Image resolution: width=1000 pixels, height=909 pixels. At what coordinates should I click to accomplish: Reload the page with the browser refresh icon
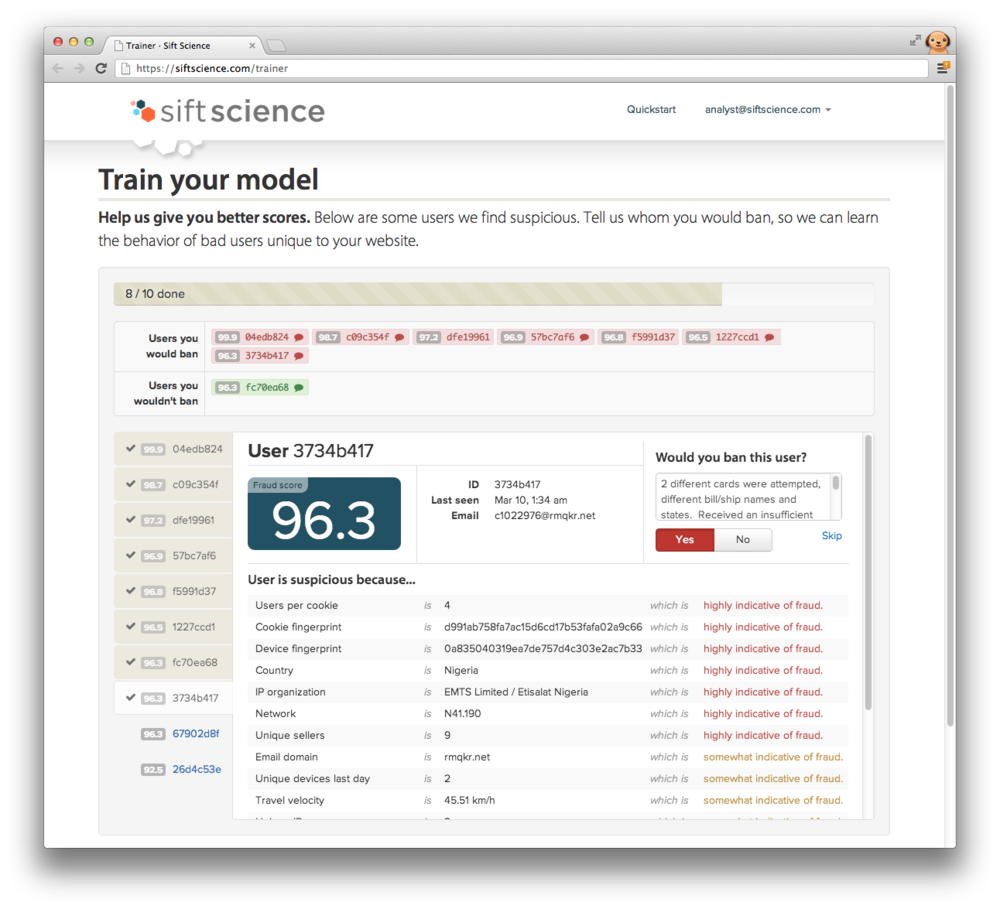tap(99, 68)
